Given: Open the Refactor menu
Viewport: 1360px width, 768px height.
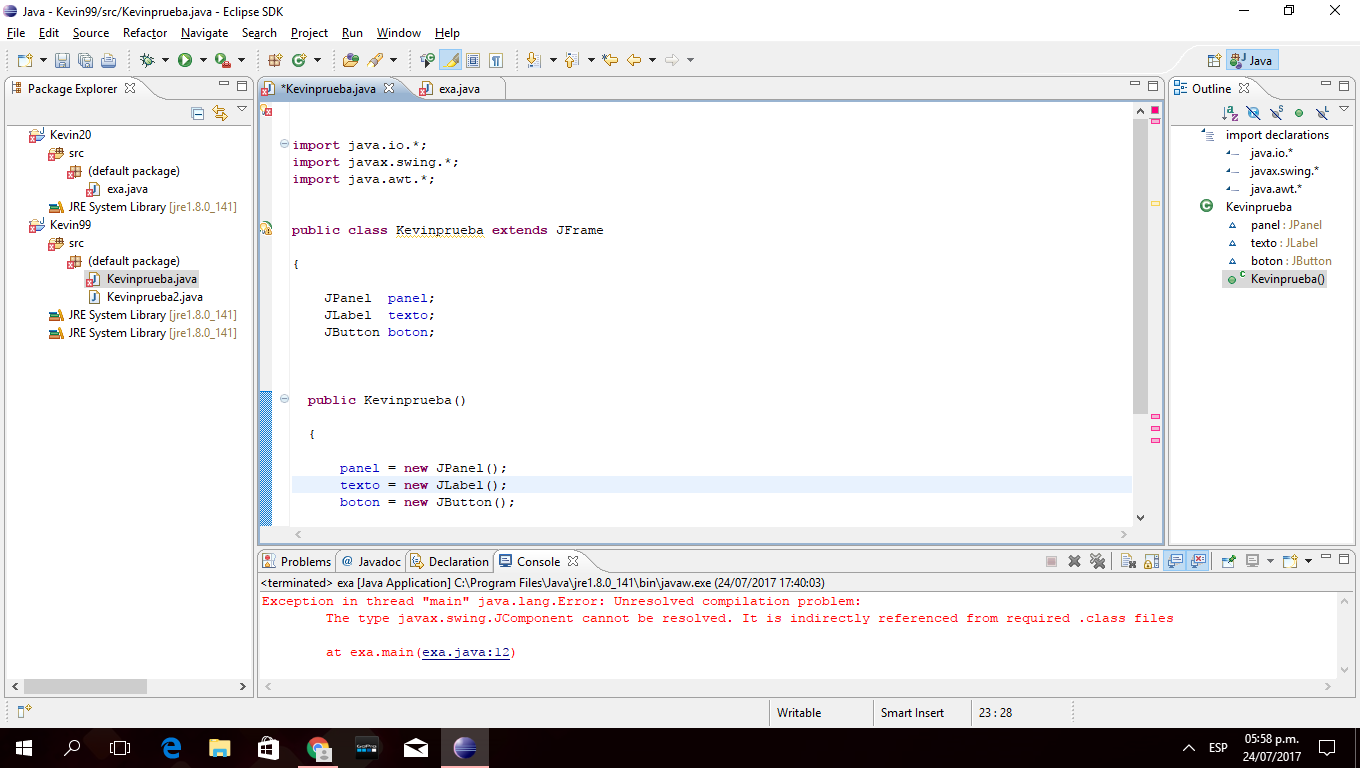Looking at the screenshot, I should (x=145, y=33).
